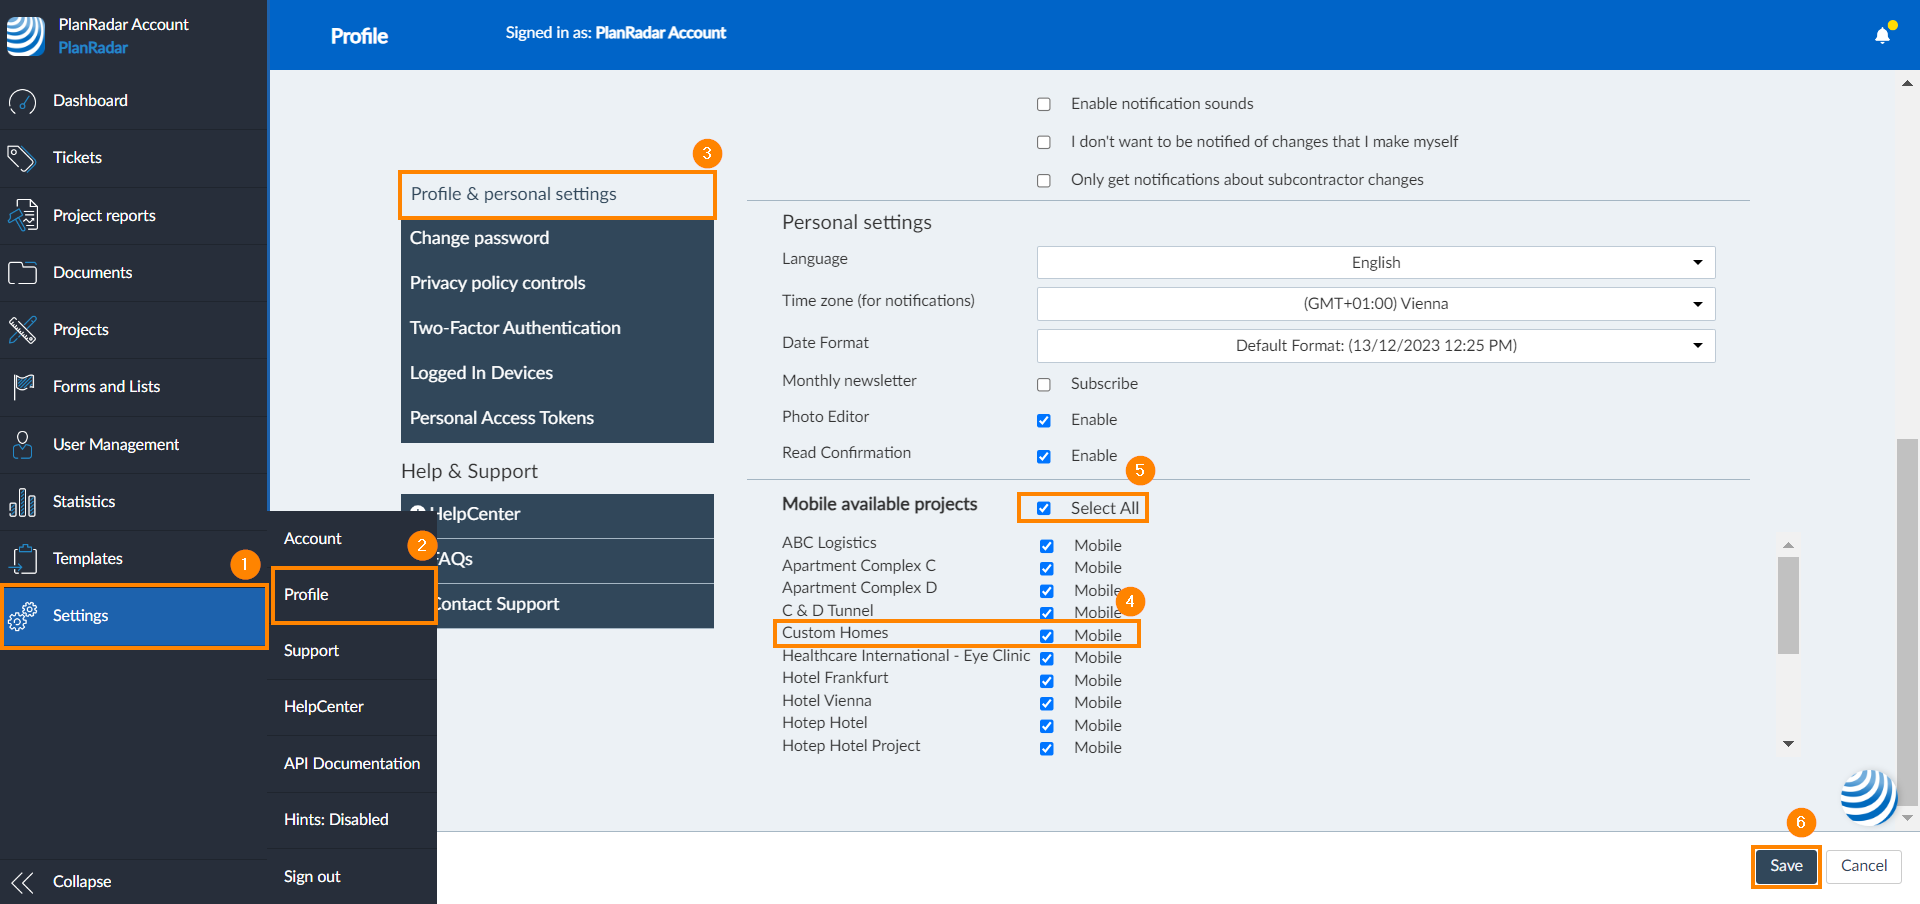Open Project reports icon in sidebar
This screenshot has height=904, width=1920.
22,216
